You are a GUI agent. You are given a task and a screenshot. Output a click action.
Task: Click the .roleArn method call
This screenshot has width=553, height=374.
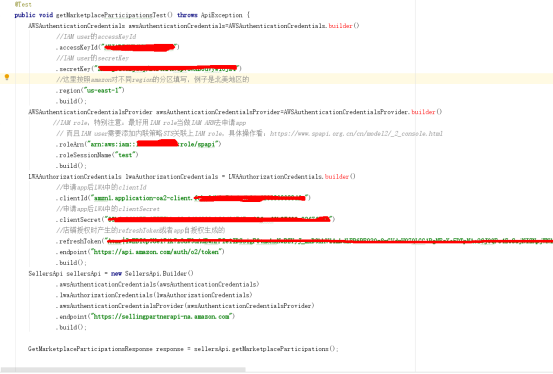70,144
